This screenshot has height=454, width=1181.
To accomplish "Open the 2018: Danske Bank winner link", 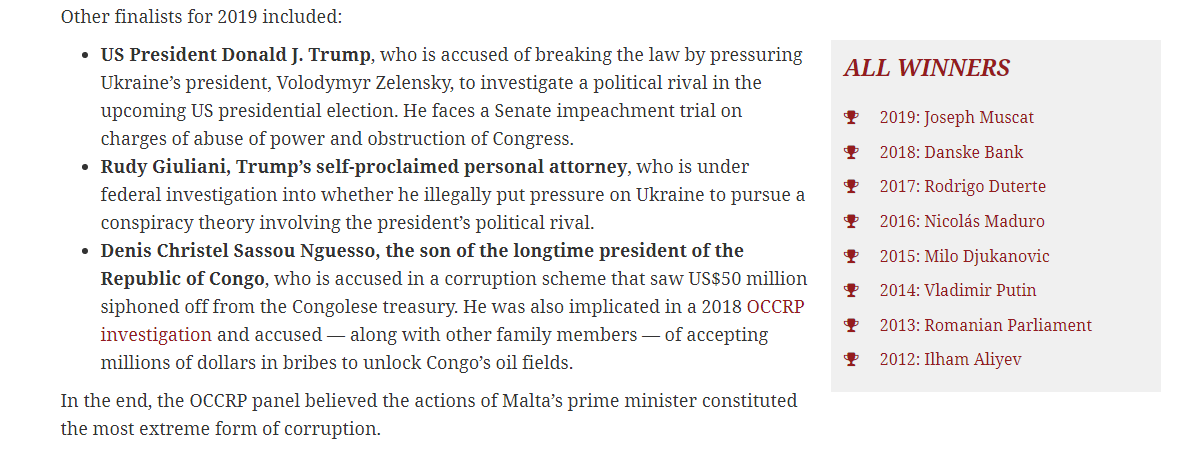I will 951,152.
